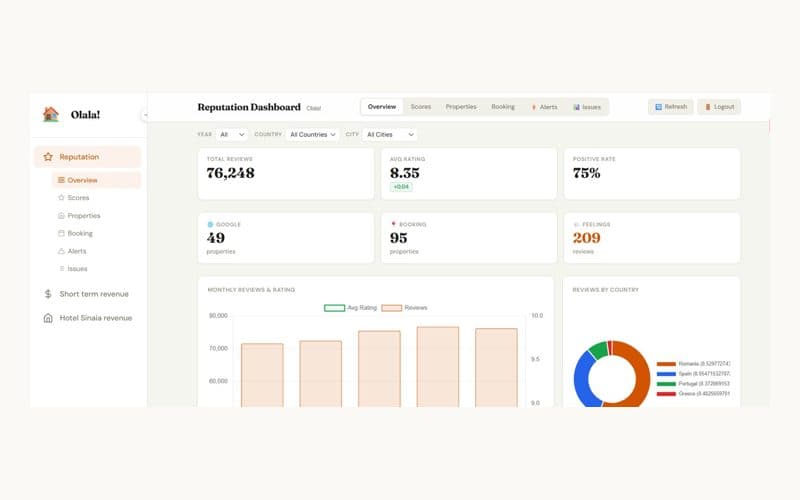This screenshot has height=500, width=800.
Task: Click the Google 49 properties value
Action: pos(216,238)
